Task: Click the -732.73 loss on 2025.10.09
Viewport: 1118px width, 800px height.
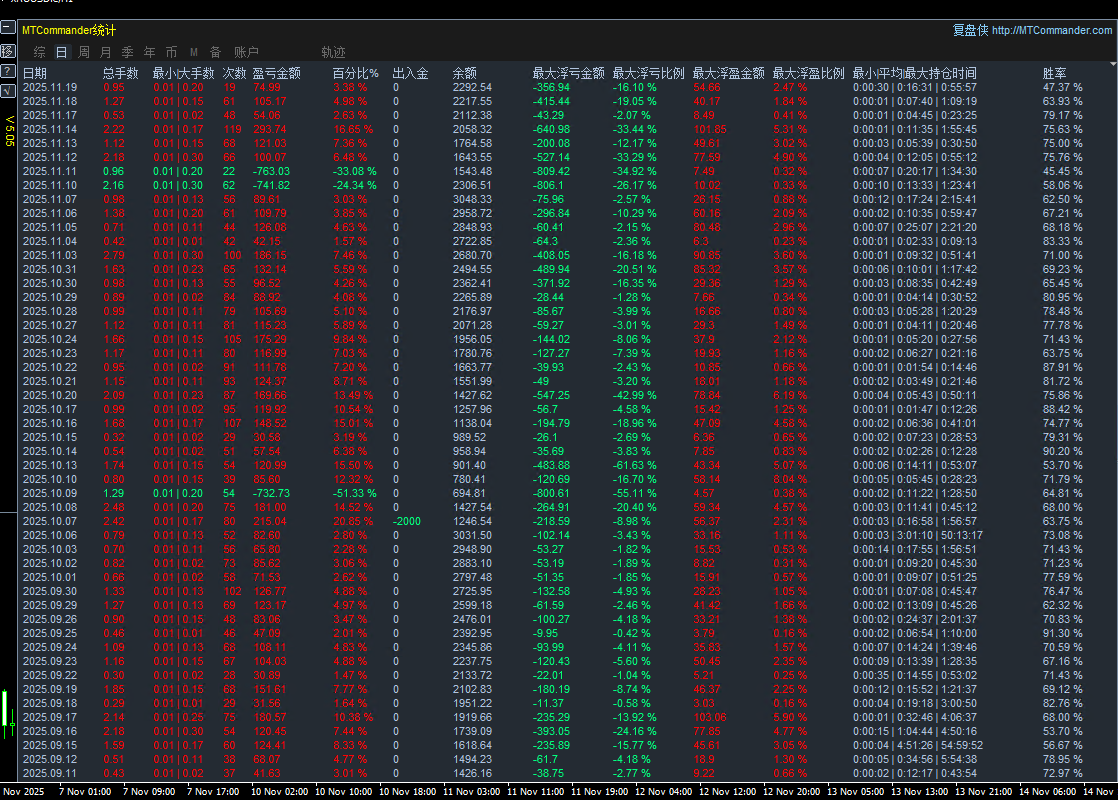Action: 271,493
